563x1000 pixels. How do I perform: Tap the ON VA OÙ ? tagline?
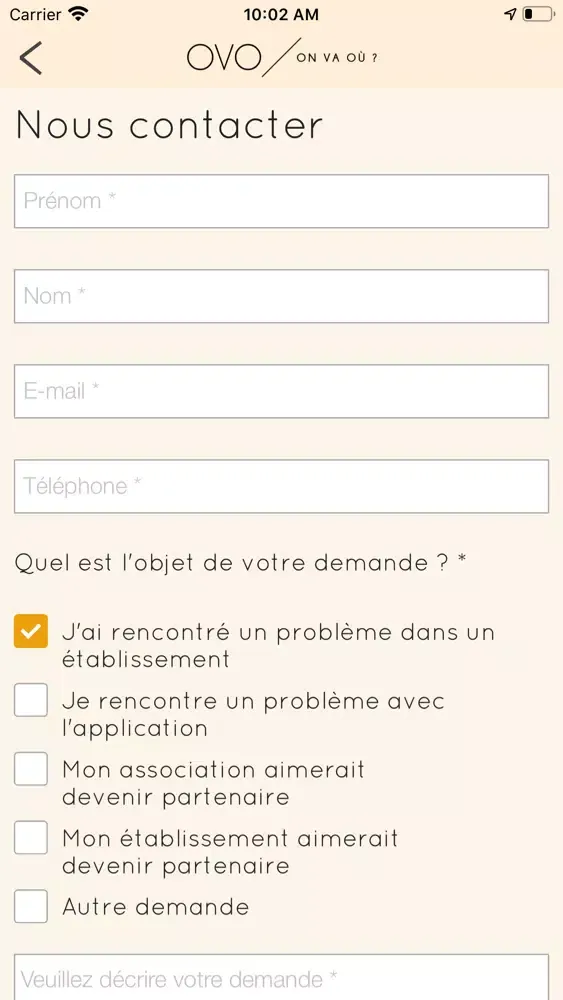click(x=337, y=58)
